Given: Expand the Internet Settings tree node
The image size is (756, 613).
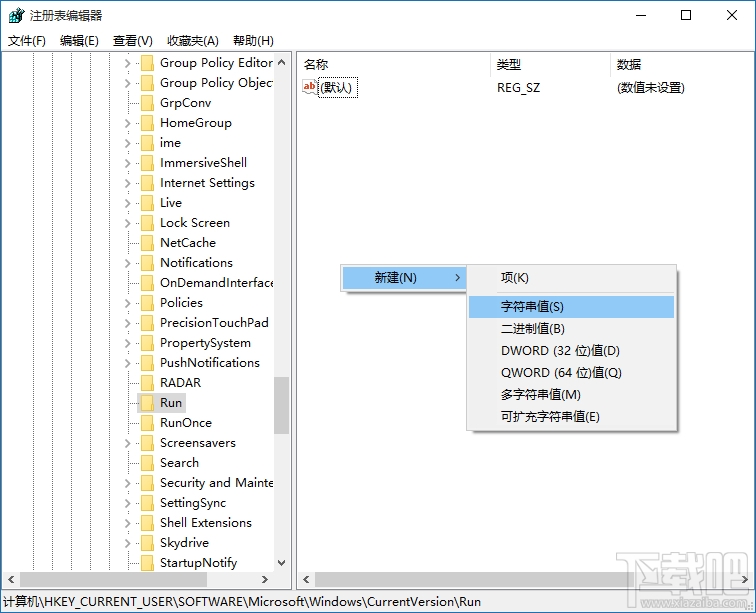Looking at the screenshot, I should click(x=128, y=183).
